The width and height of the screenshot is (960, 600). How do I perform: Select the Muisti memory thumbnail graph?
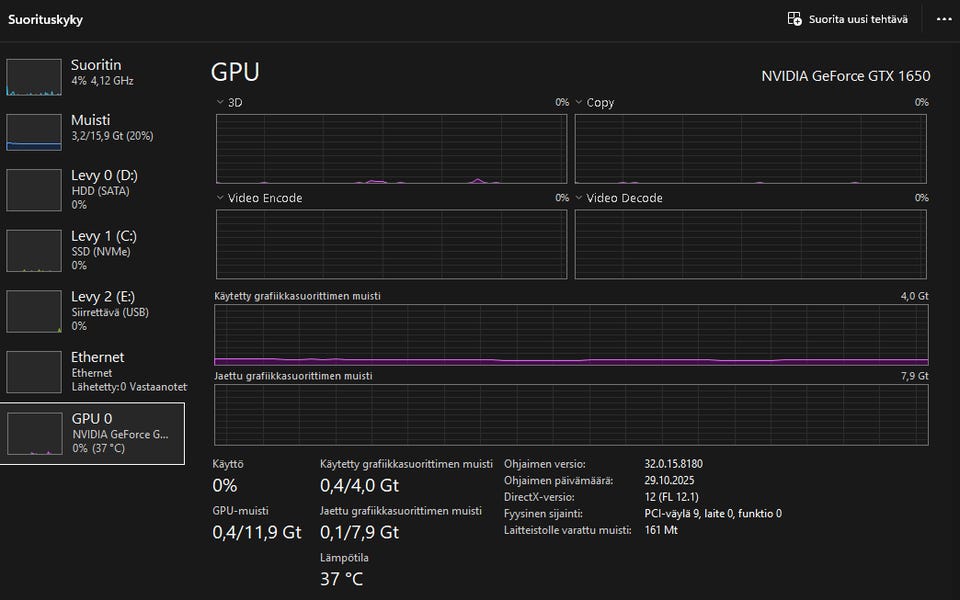click(34, 131)
